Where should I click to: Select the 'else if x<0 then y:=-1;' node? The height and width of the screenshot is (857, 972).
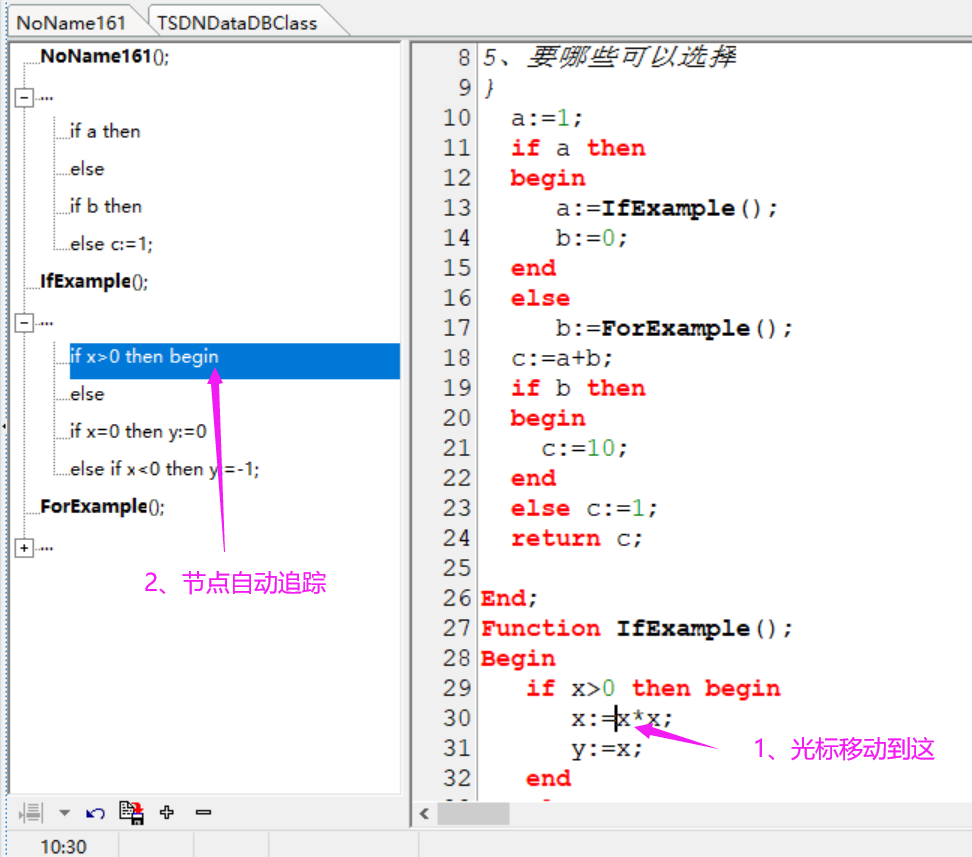[164, 469]
